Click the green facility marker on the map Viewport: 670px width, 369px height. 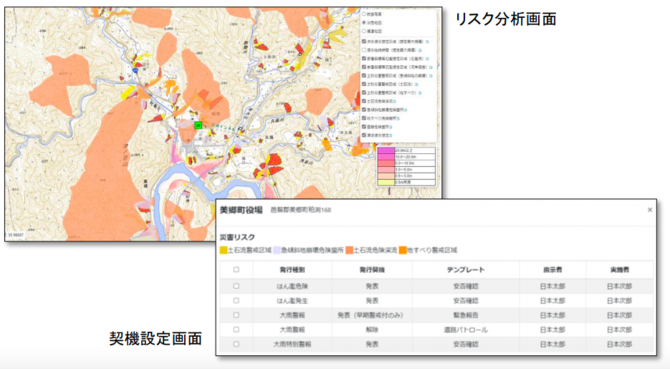(198, 125)
